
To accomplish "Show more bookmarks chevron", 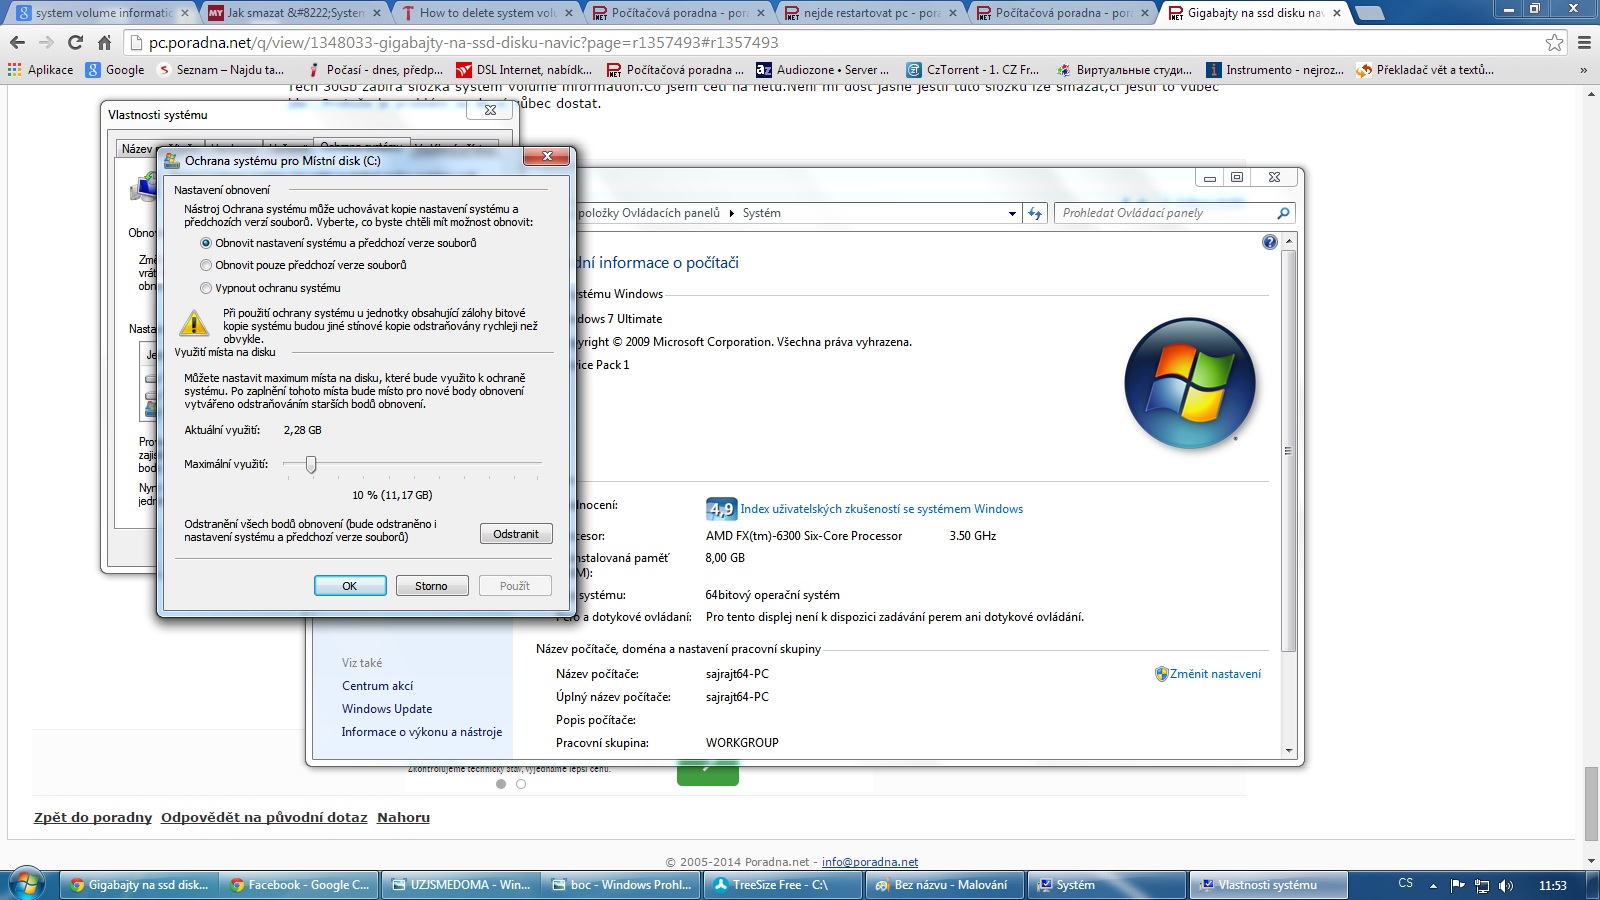I will [x=1583, y=70].
